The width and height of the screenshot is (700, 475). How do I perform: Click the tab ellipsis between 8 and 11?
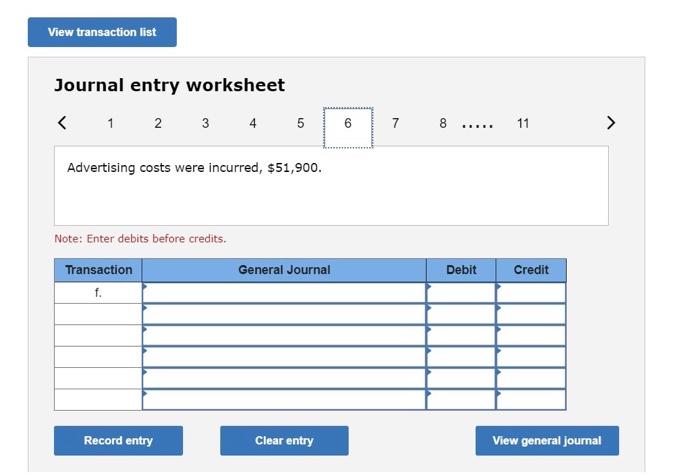pos(477,127)
